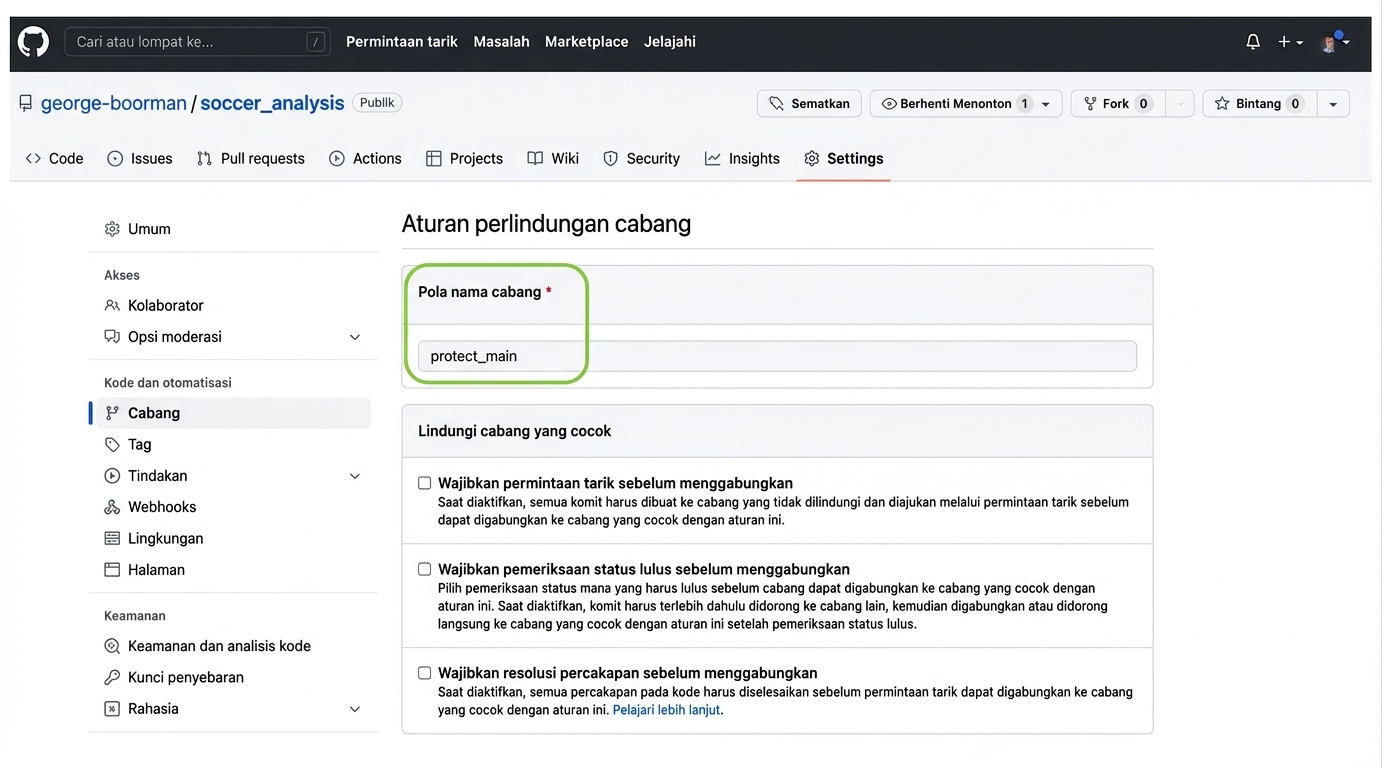Expand the Fork dropdown arrow
Screen dimensions: 1382x768
[1180, 104]
